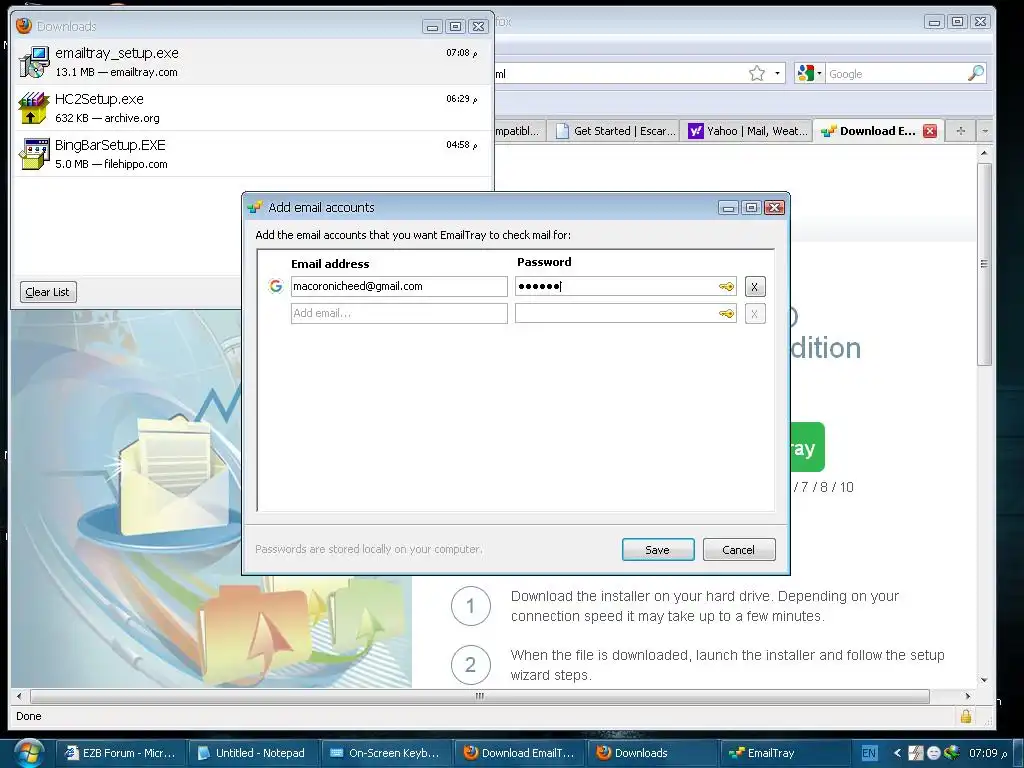The image size is (1024, 768).
Task: Select BingBarSetup.EXE download entry text
Action: pos(110,145)
